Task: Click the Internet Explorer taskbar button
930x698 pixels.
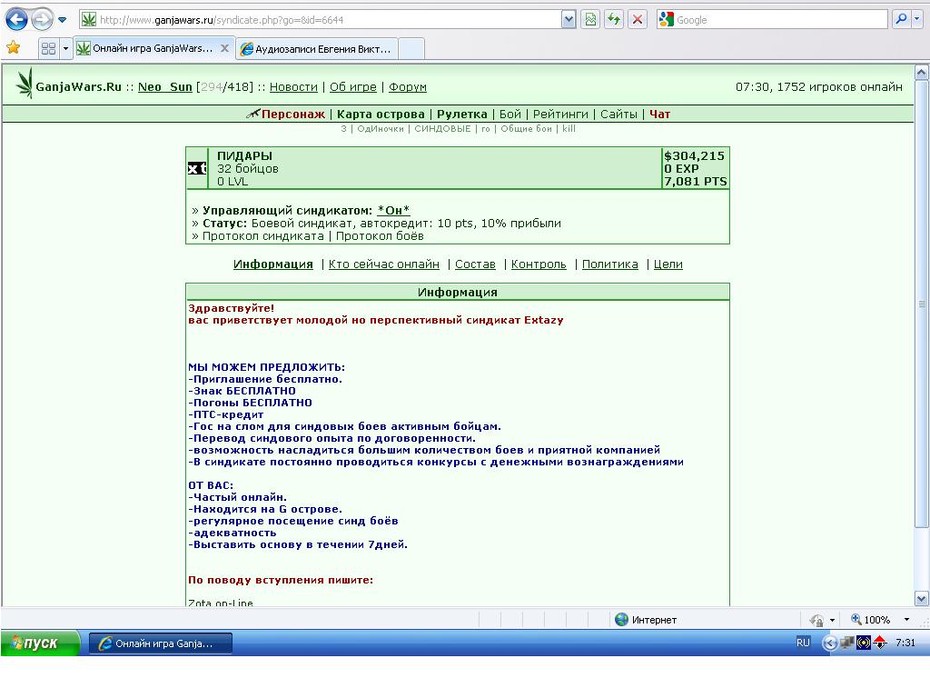Action: pyautogui.click(x=160, y=643)
